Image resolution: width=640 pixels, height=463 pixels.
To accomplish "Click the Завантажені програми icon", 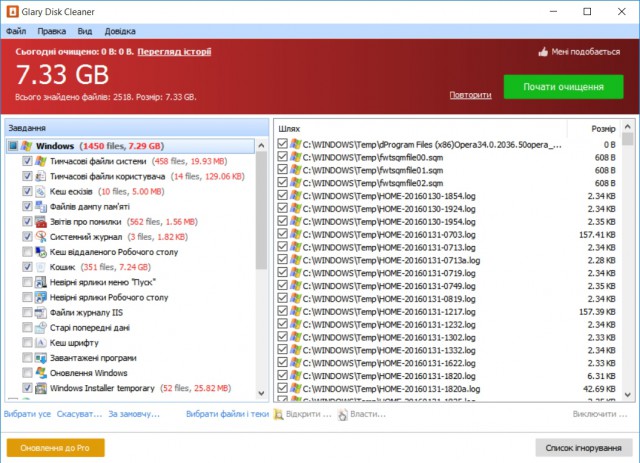I will pyautogui.click(x=40, y=357).
